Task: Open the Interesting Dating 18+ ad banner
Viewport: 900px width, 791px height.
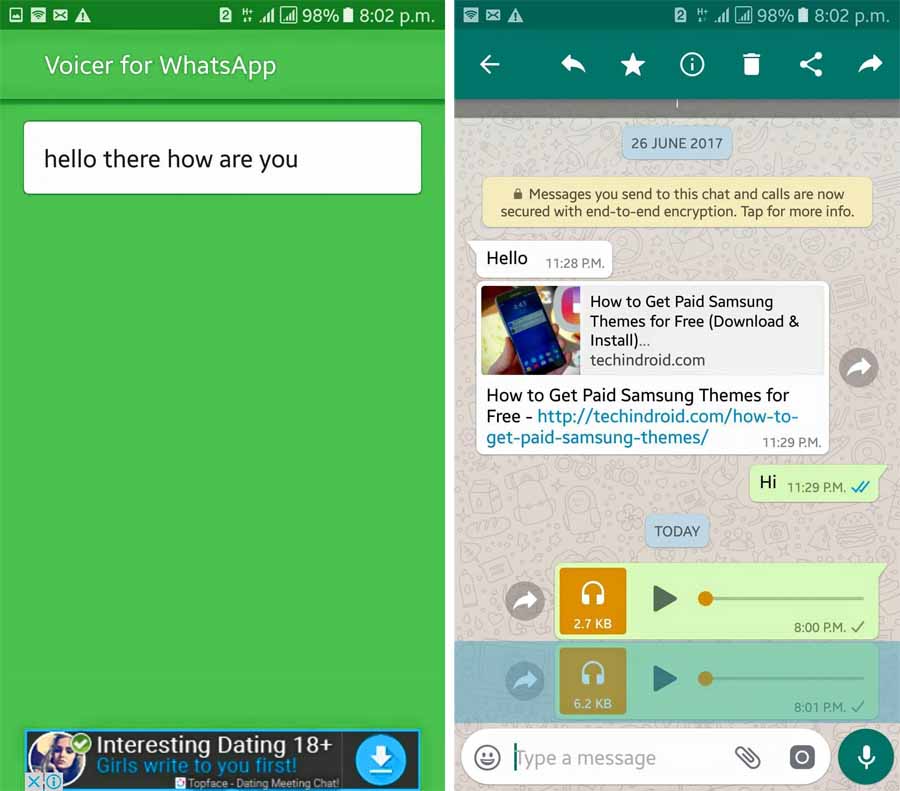Action: tap(222, 760)
